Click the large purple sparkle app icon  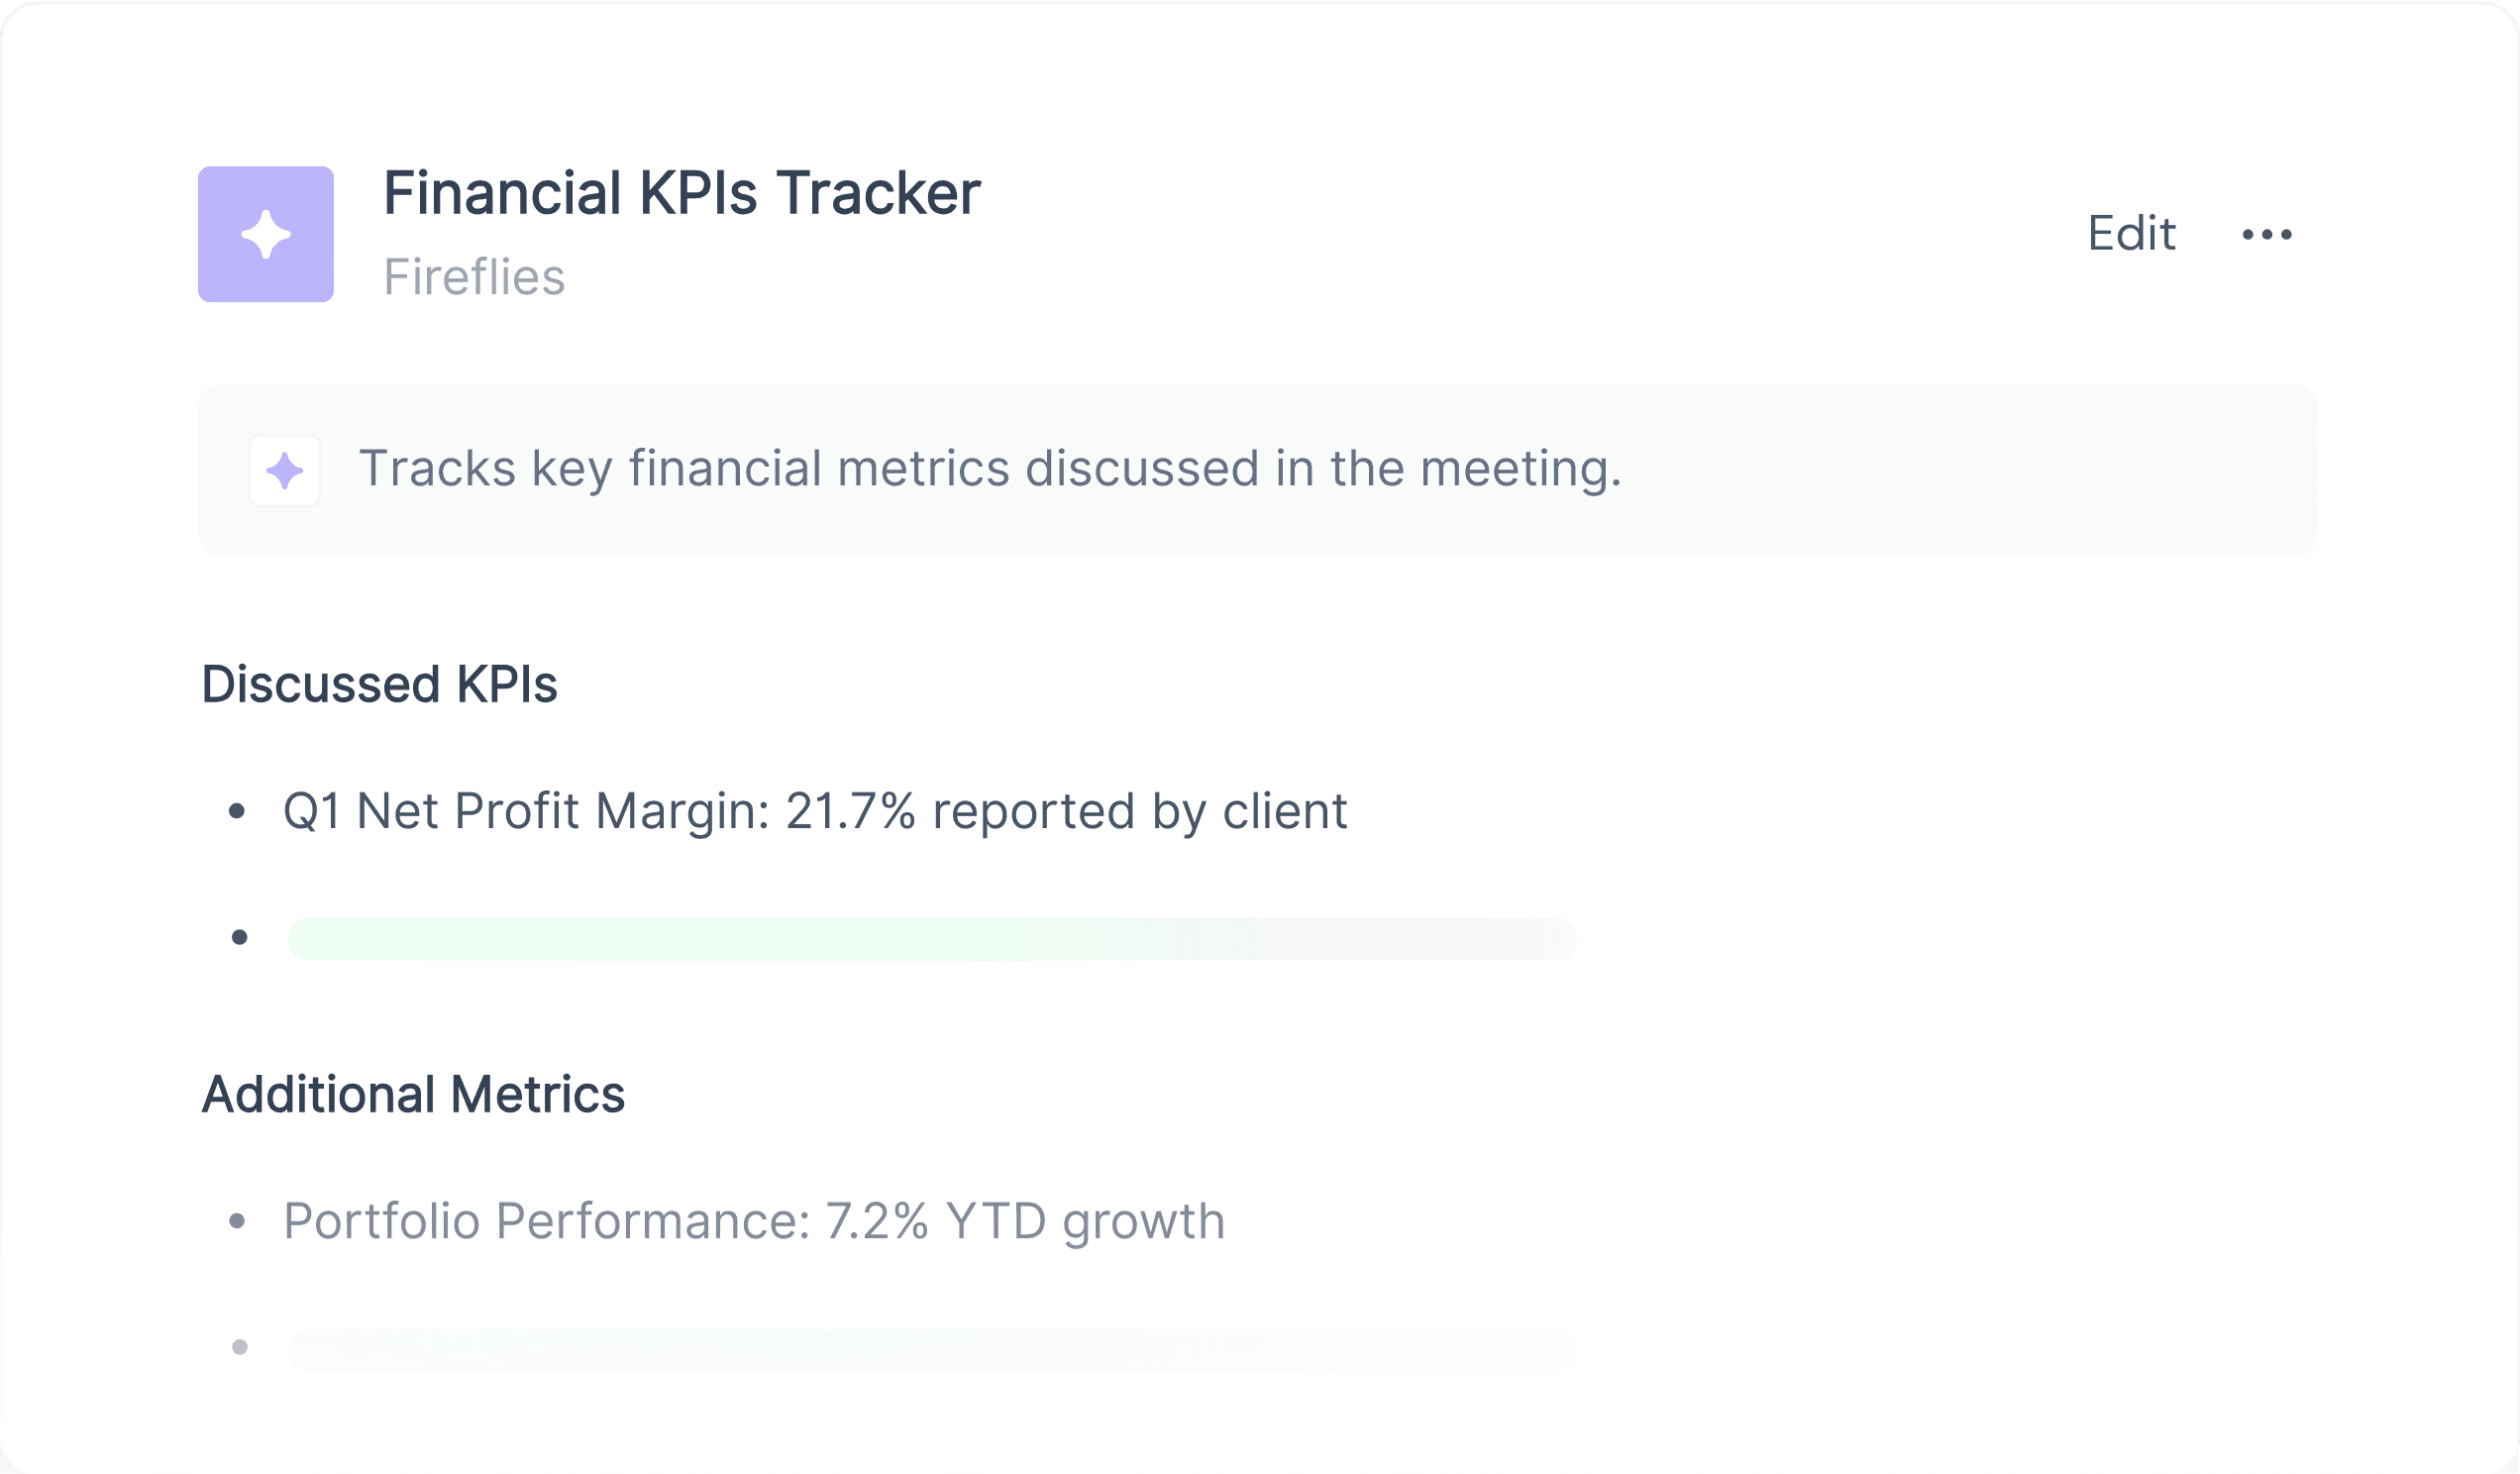pyautogui.click(x=266, y=234)
